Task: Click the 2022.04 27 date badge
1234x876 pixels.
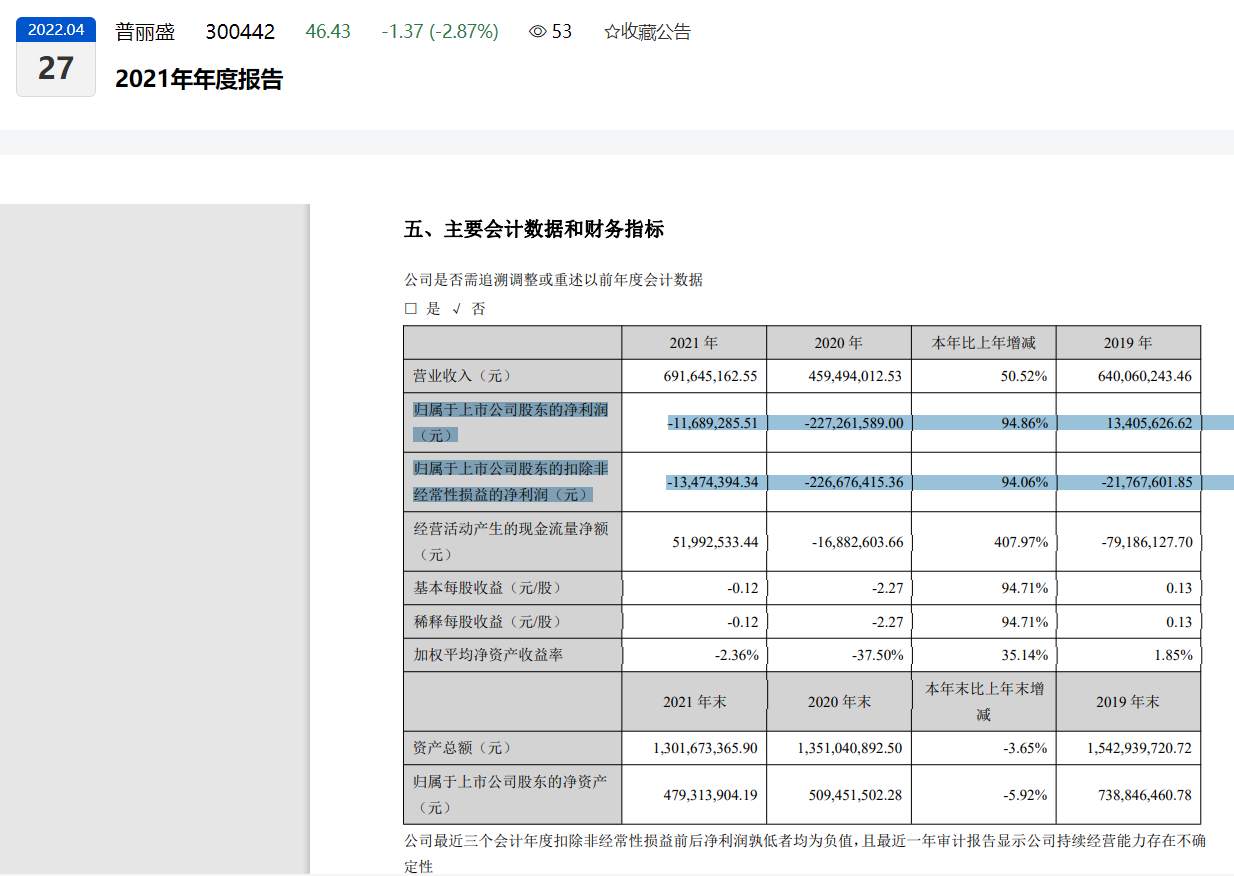Action: pyautogui.click(x=56, y=57)
